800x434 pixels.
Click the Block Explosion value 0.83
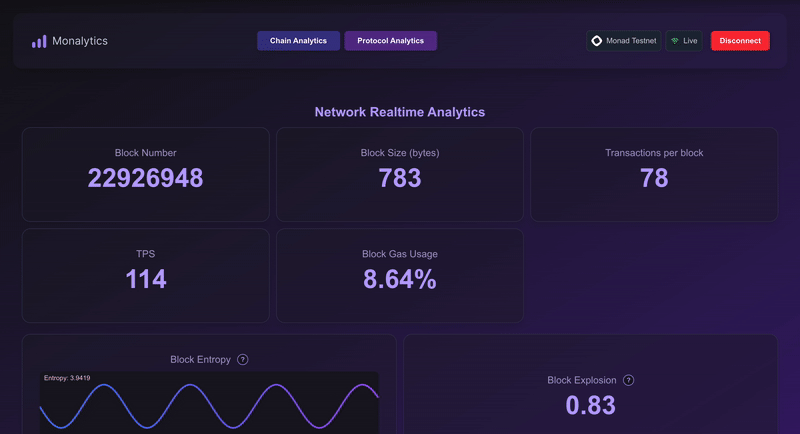pyautogui.click(x=590, y=405)
